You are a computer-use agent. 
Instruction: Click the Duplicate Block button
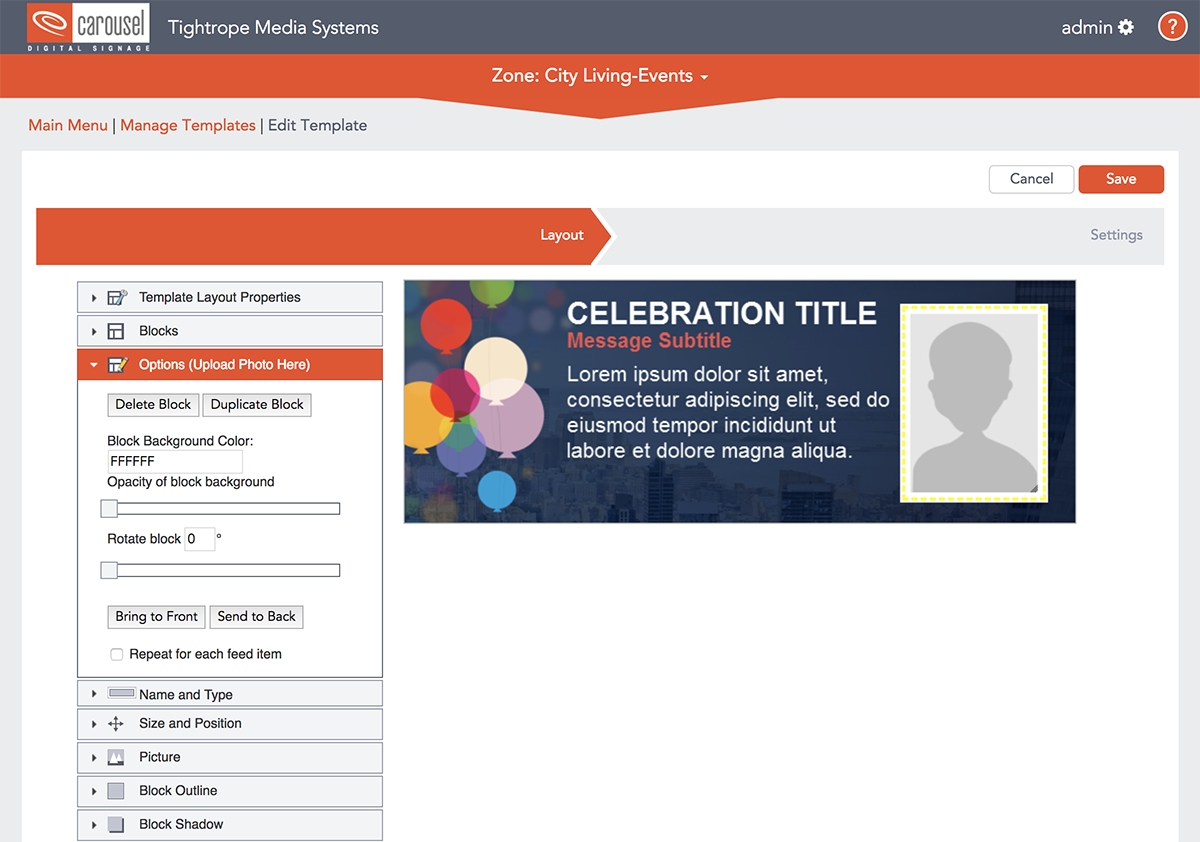pyautogui.click(x=257, y=404)
